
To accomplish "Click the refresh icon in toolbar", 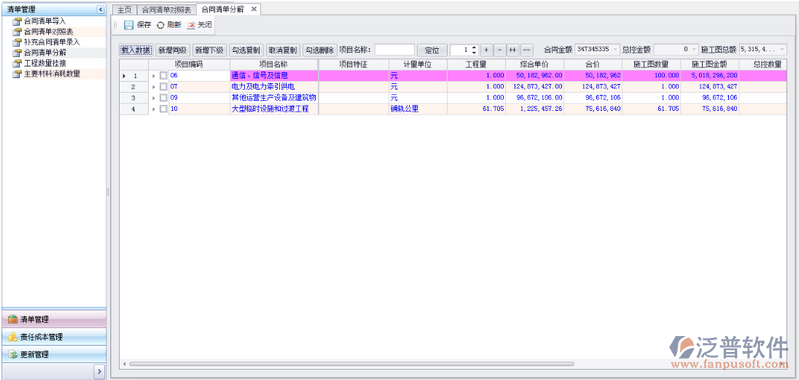I will point(161,25).
